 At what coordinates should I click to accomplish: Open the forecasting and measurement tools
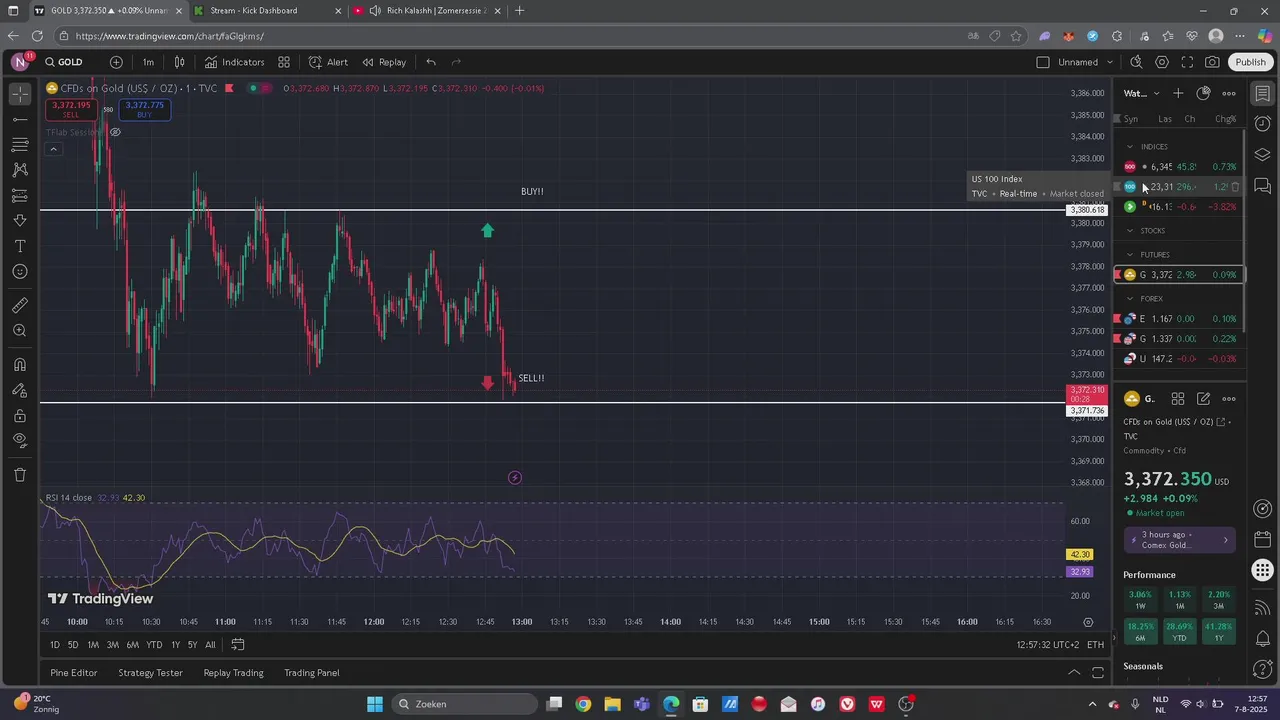click(20, 195)
